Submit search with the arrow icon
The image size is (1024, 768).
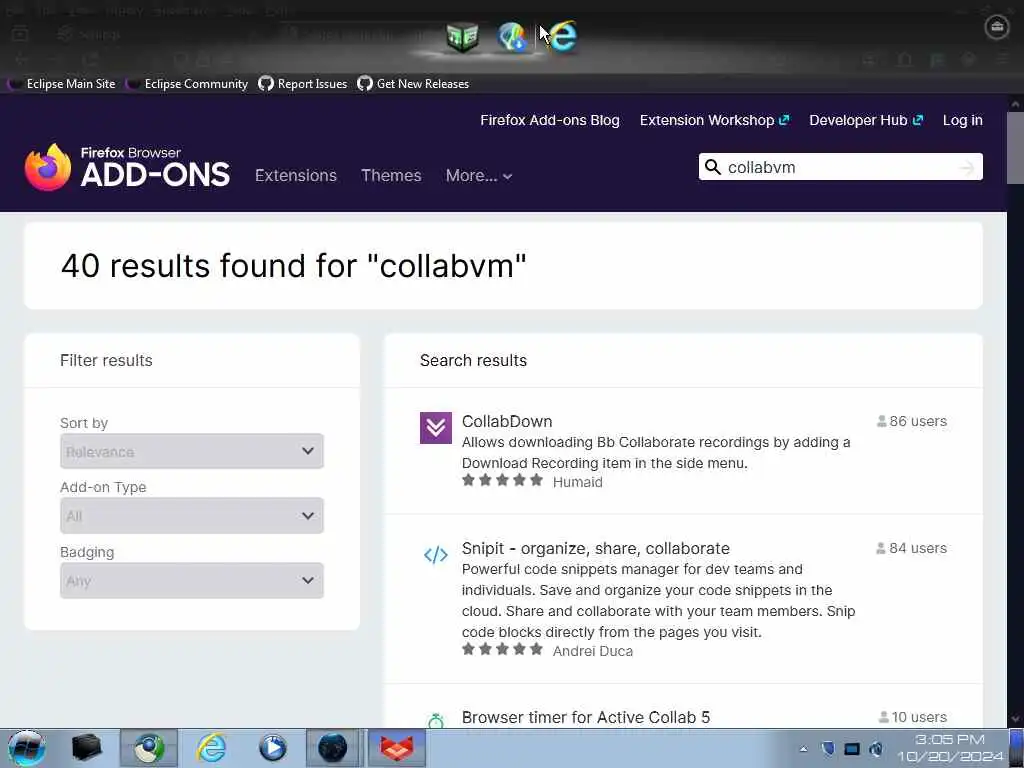point(967,168)
